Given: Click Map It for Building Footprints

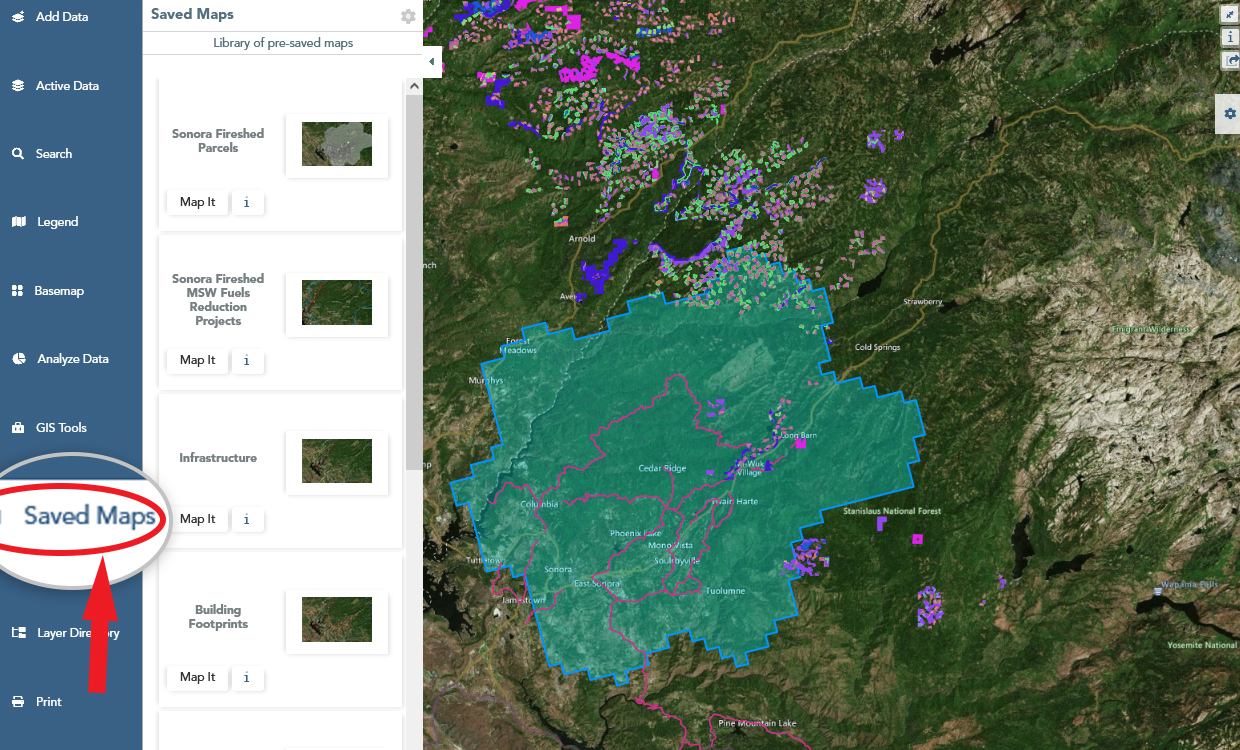Looking at the screenshot, I should point(197,677).
